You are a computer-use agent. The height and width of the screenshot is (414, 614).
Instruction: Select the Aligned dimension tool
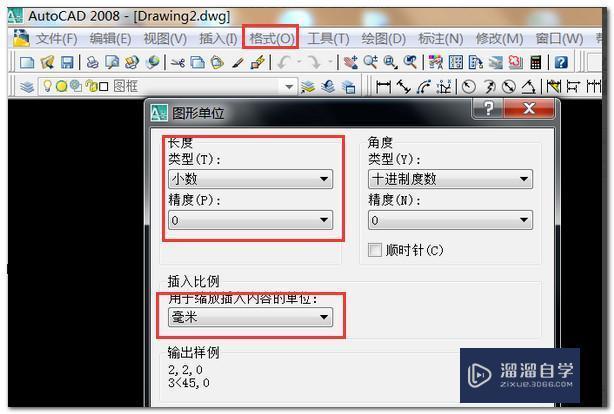pyautogui.click(x=403, y=87)
